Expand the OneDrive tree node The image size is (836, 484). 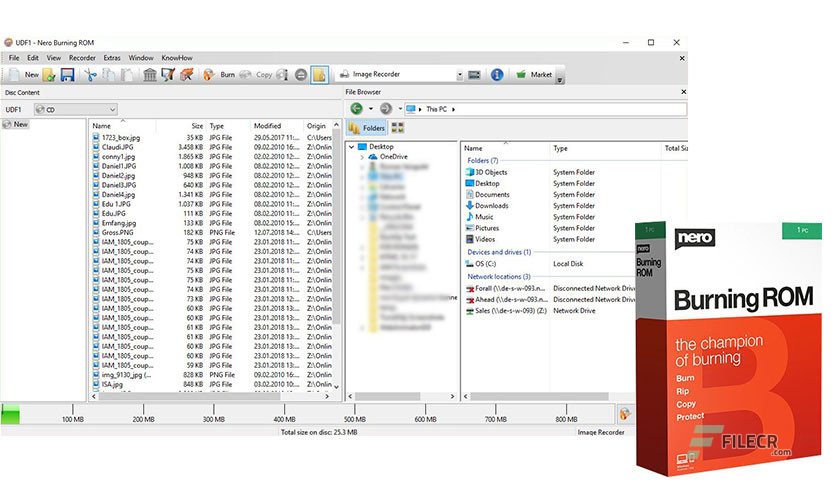pos(362,157)
